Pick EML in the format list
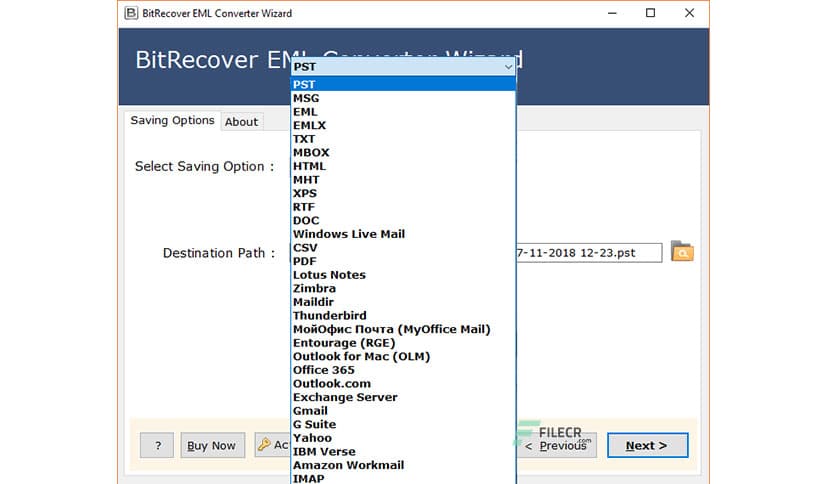Image resolution: width=836 pixels, height=484 pixels. tap(404, 112)
